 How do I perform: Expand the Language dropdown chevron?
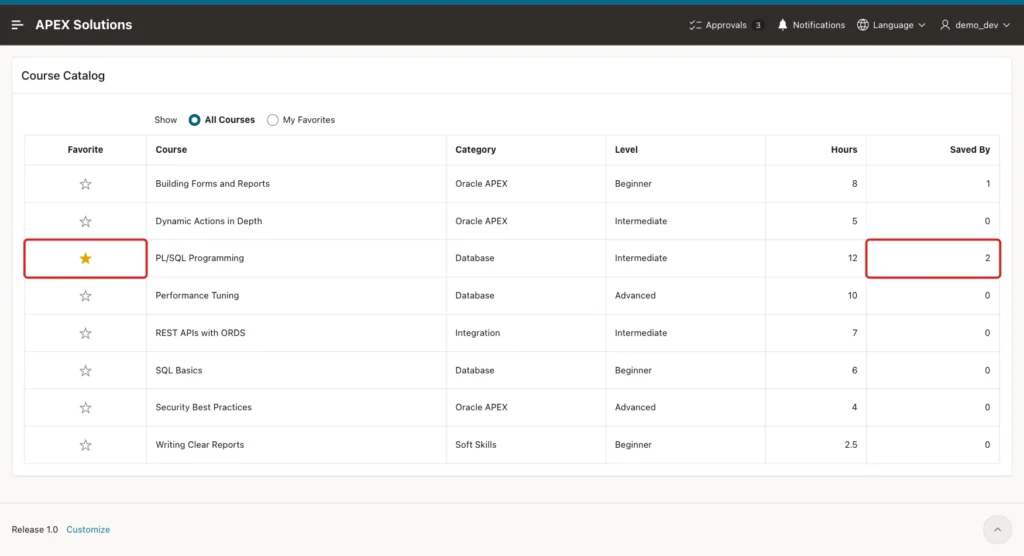tap(921, 25)
